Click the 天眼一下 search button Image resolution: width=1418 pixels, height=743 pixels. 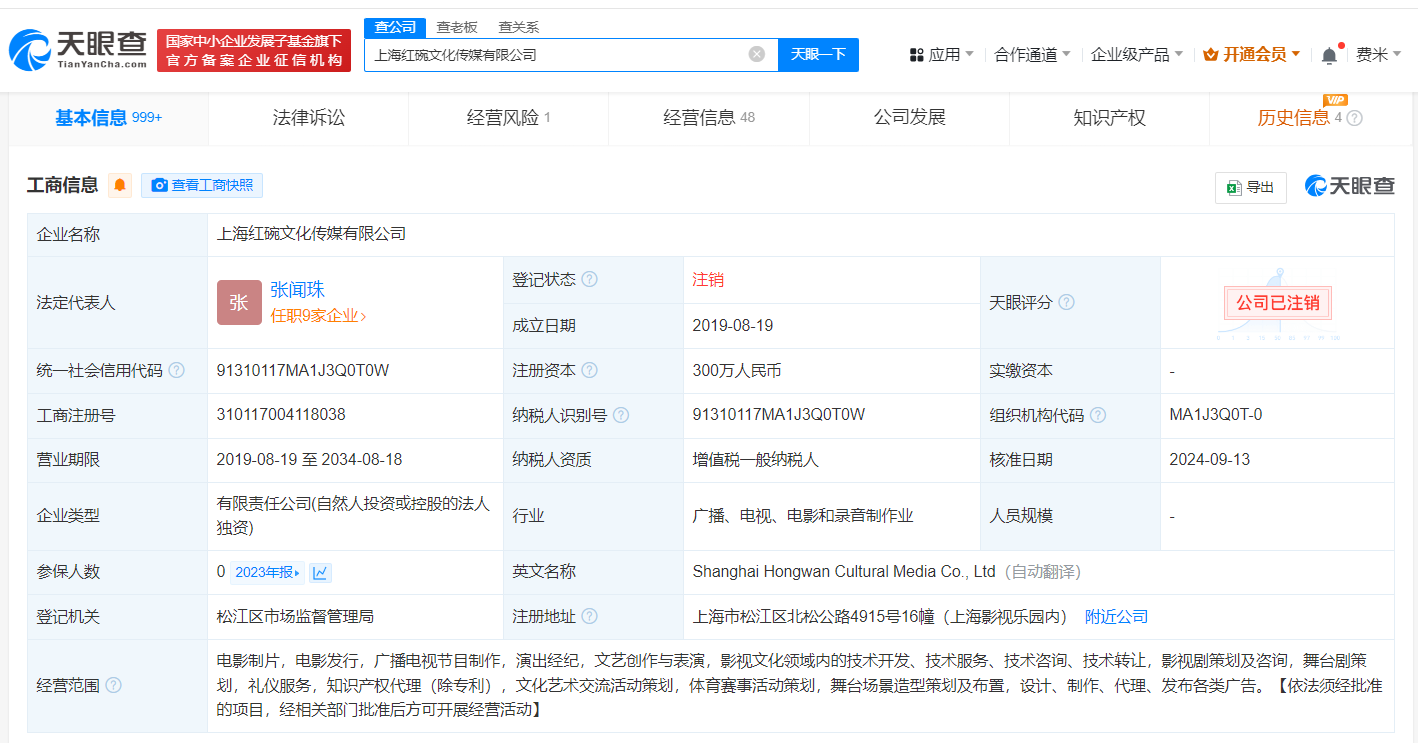coord(819,54)
